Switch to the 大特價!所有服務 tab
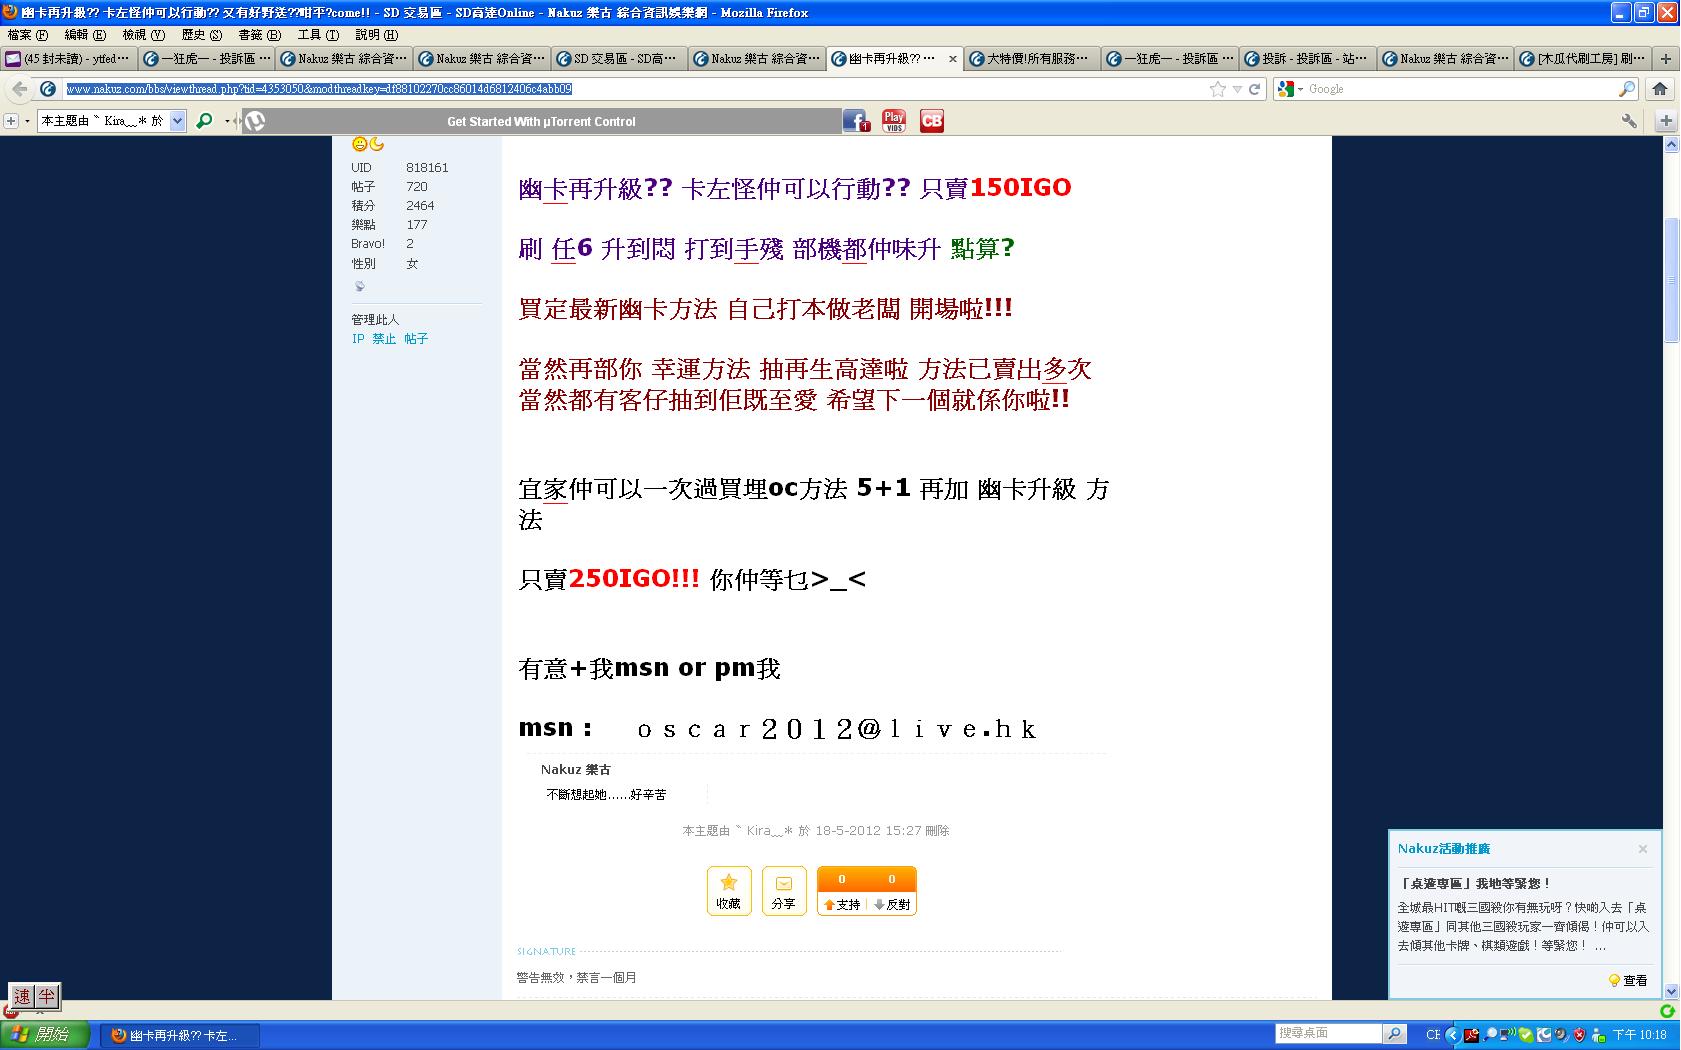This screenshot has width=1681, height=1050. pyautogui.click(x=1033, y=59)
